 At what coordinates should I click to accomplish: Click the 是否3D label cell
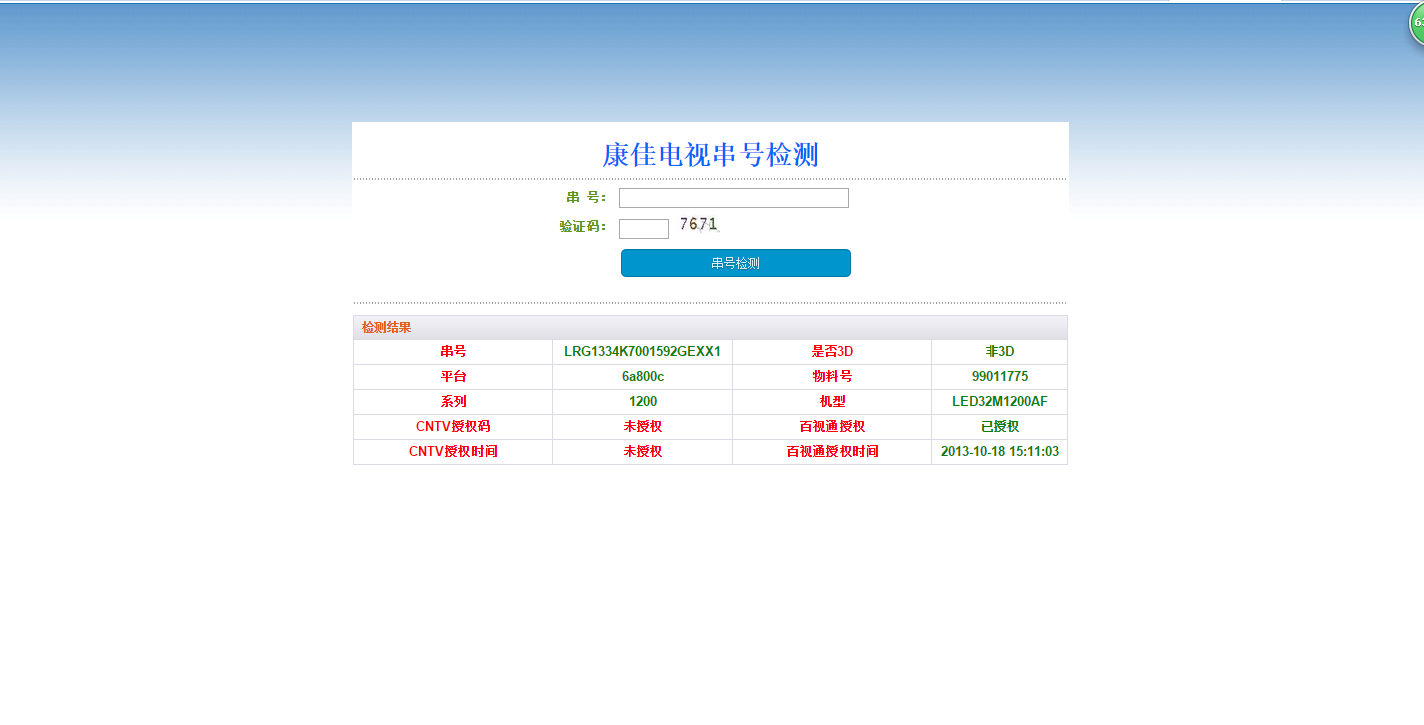tap(832, 352)
